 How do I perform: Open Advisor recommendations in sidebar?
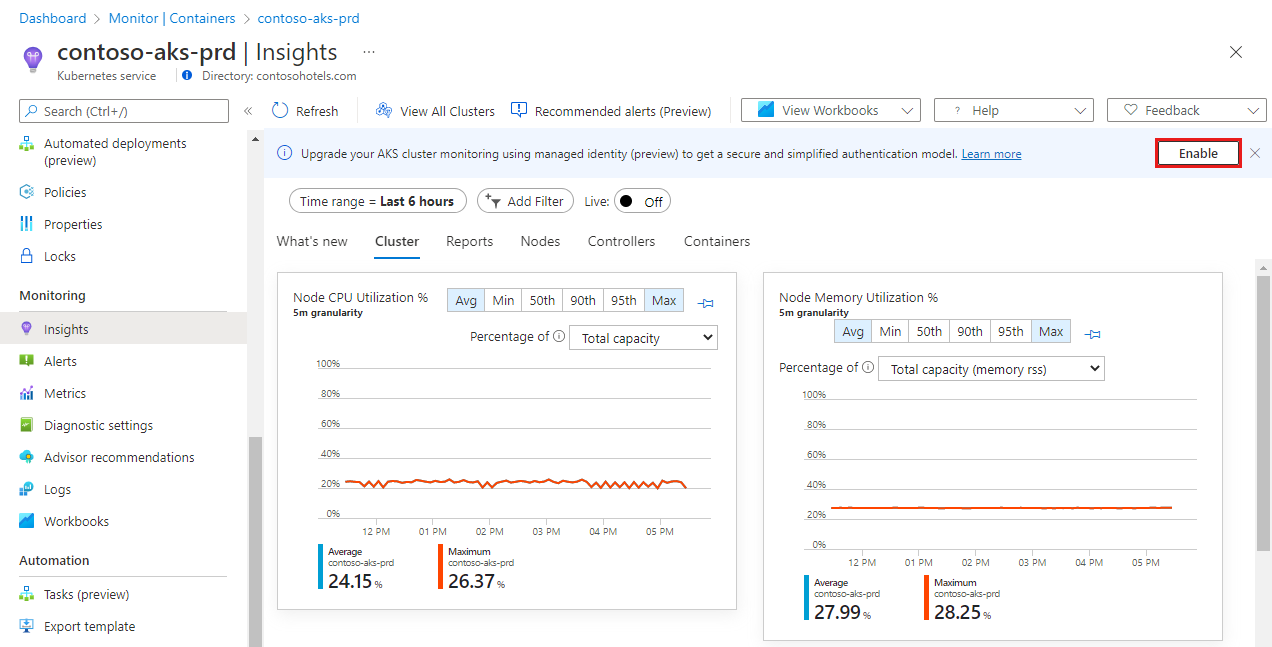118,457
